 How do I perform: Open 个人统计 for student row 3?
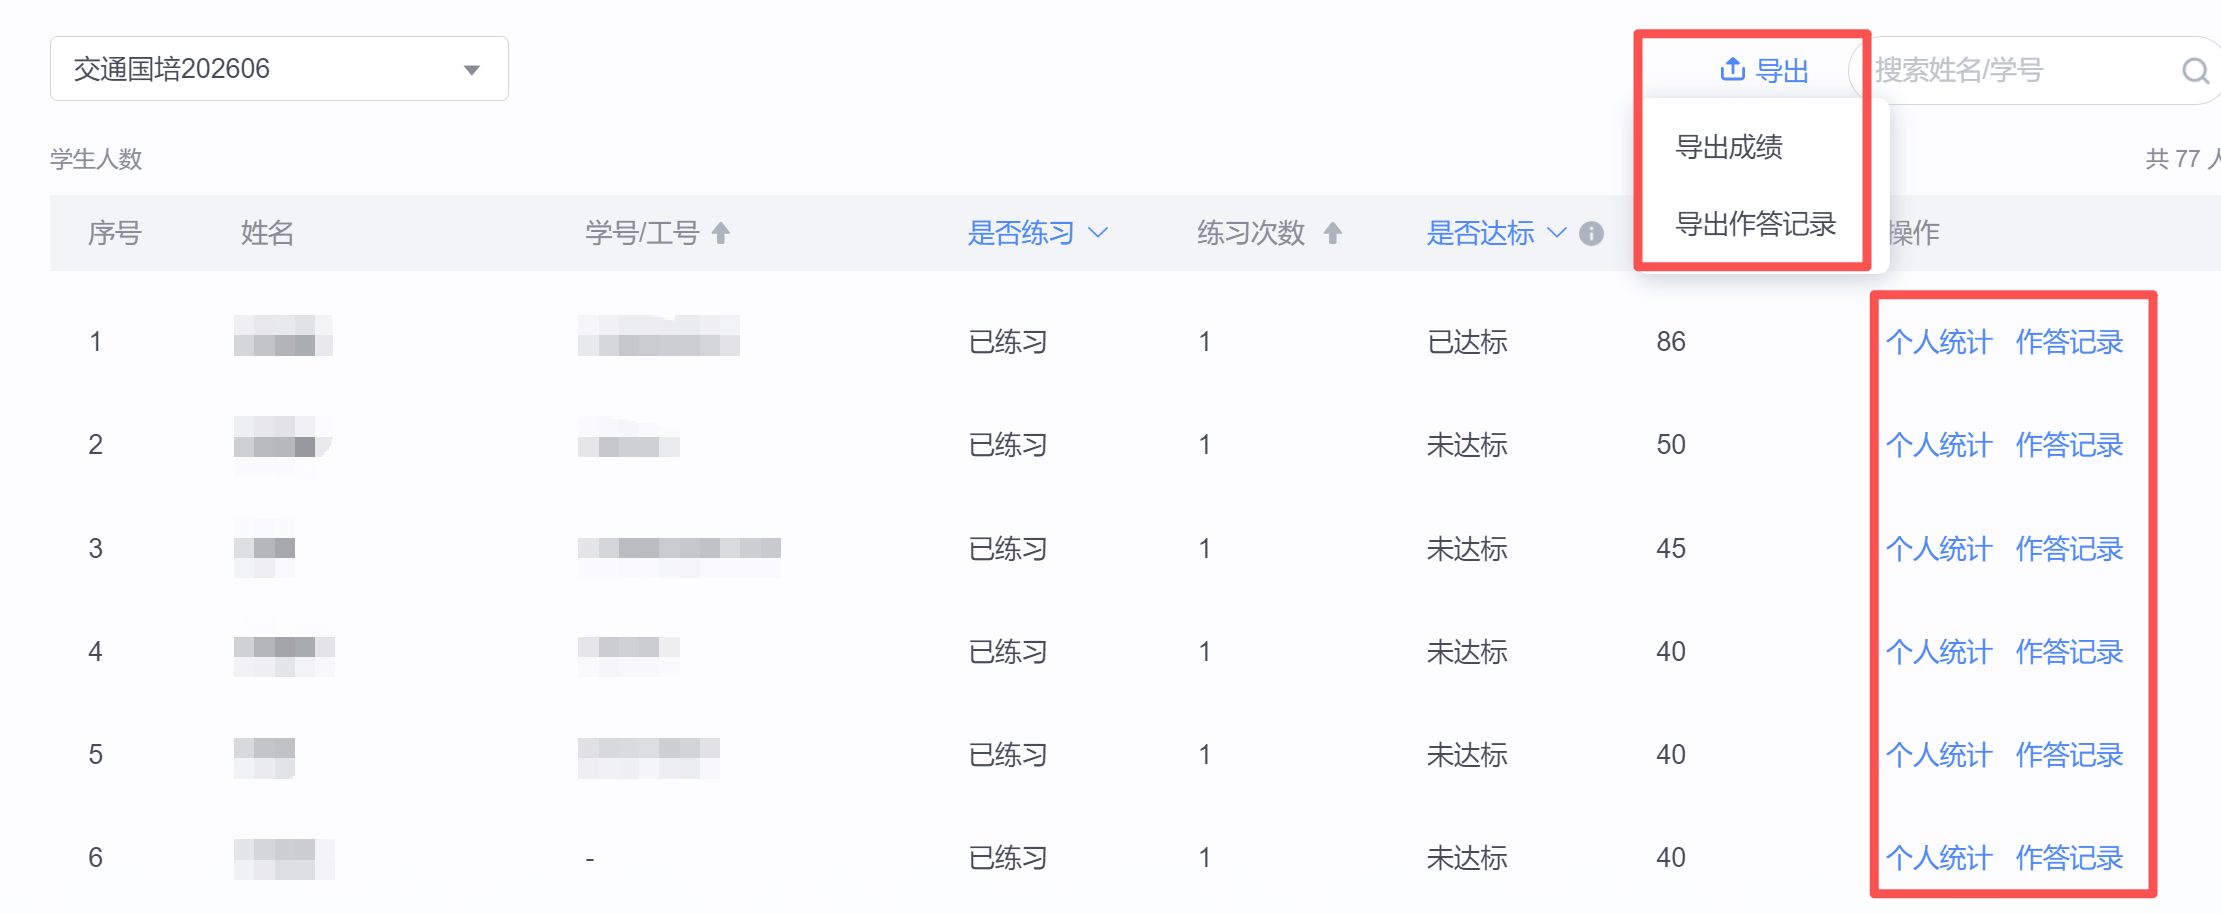pos(1939,549)
